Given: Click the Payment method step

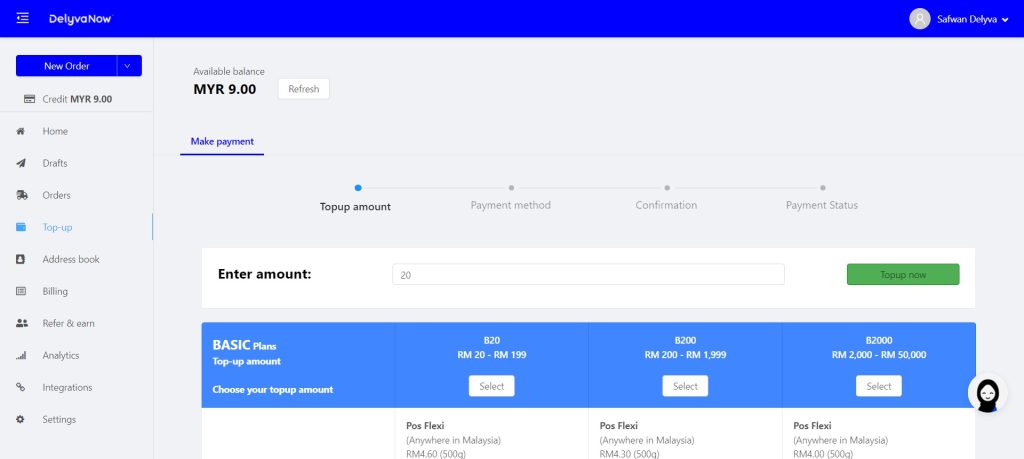Looking at the screenshot, I should pyautogui.click(x=511, y=205).
